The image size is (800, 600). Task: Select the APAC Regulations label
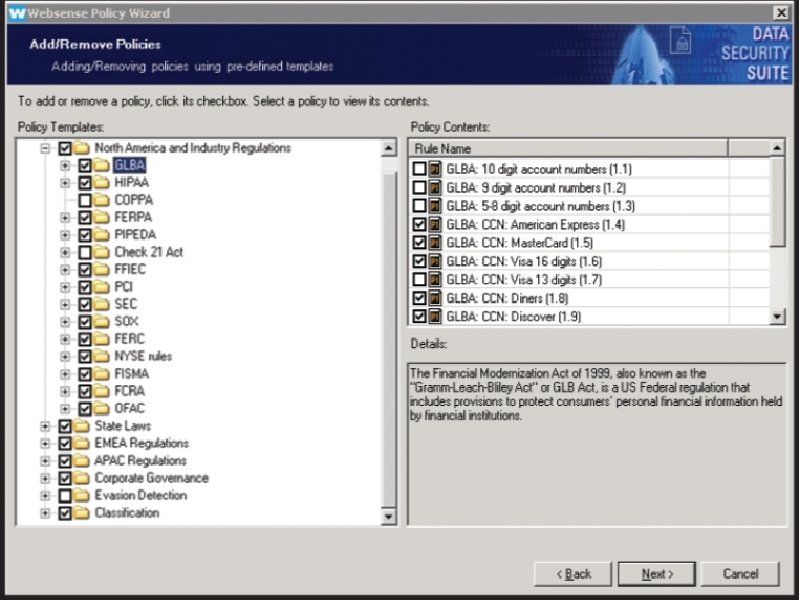[140, 461]
